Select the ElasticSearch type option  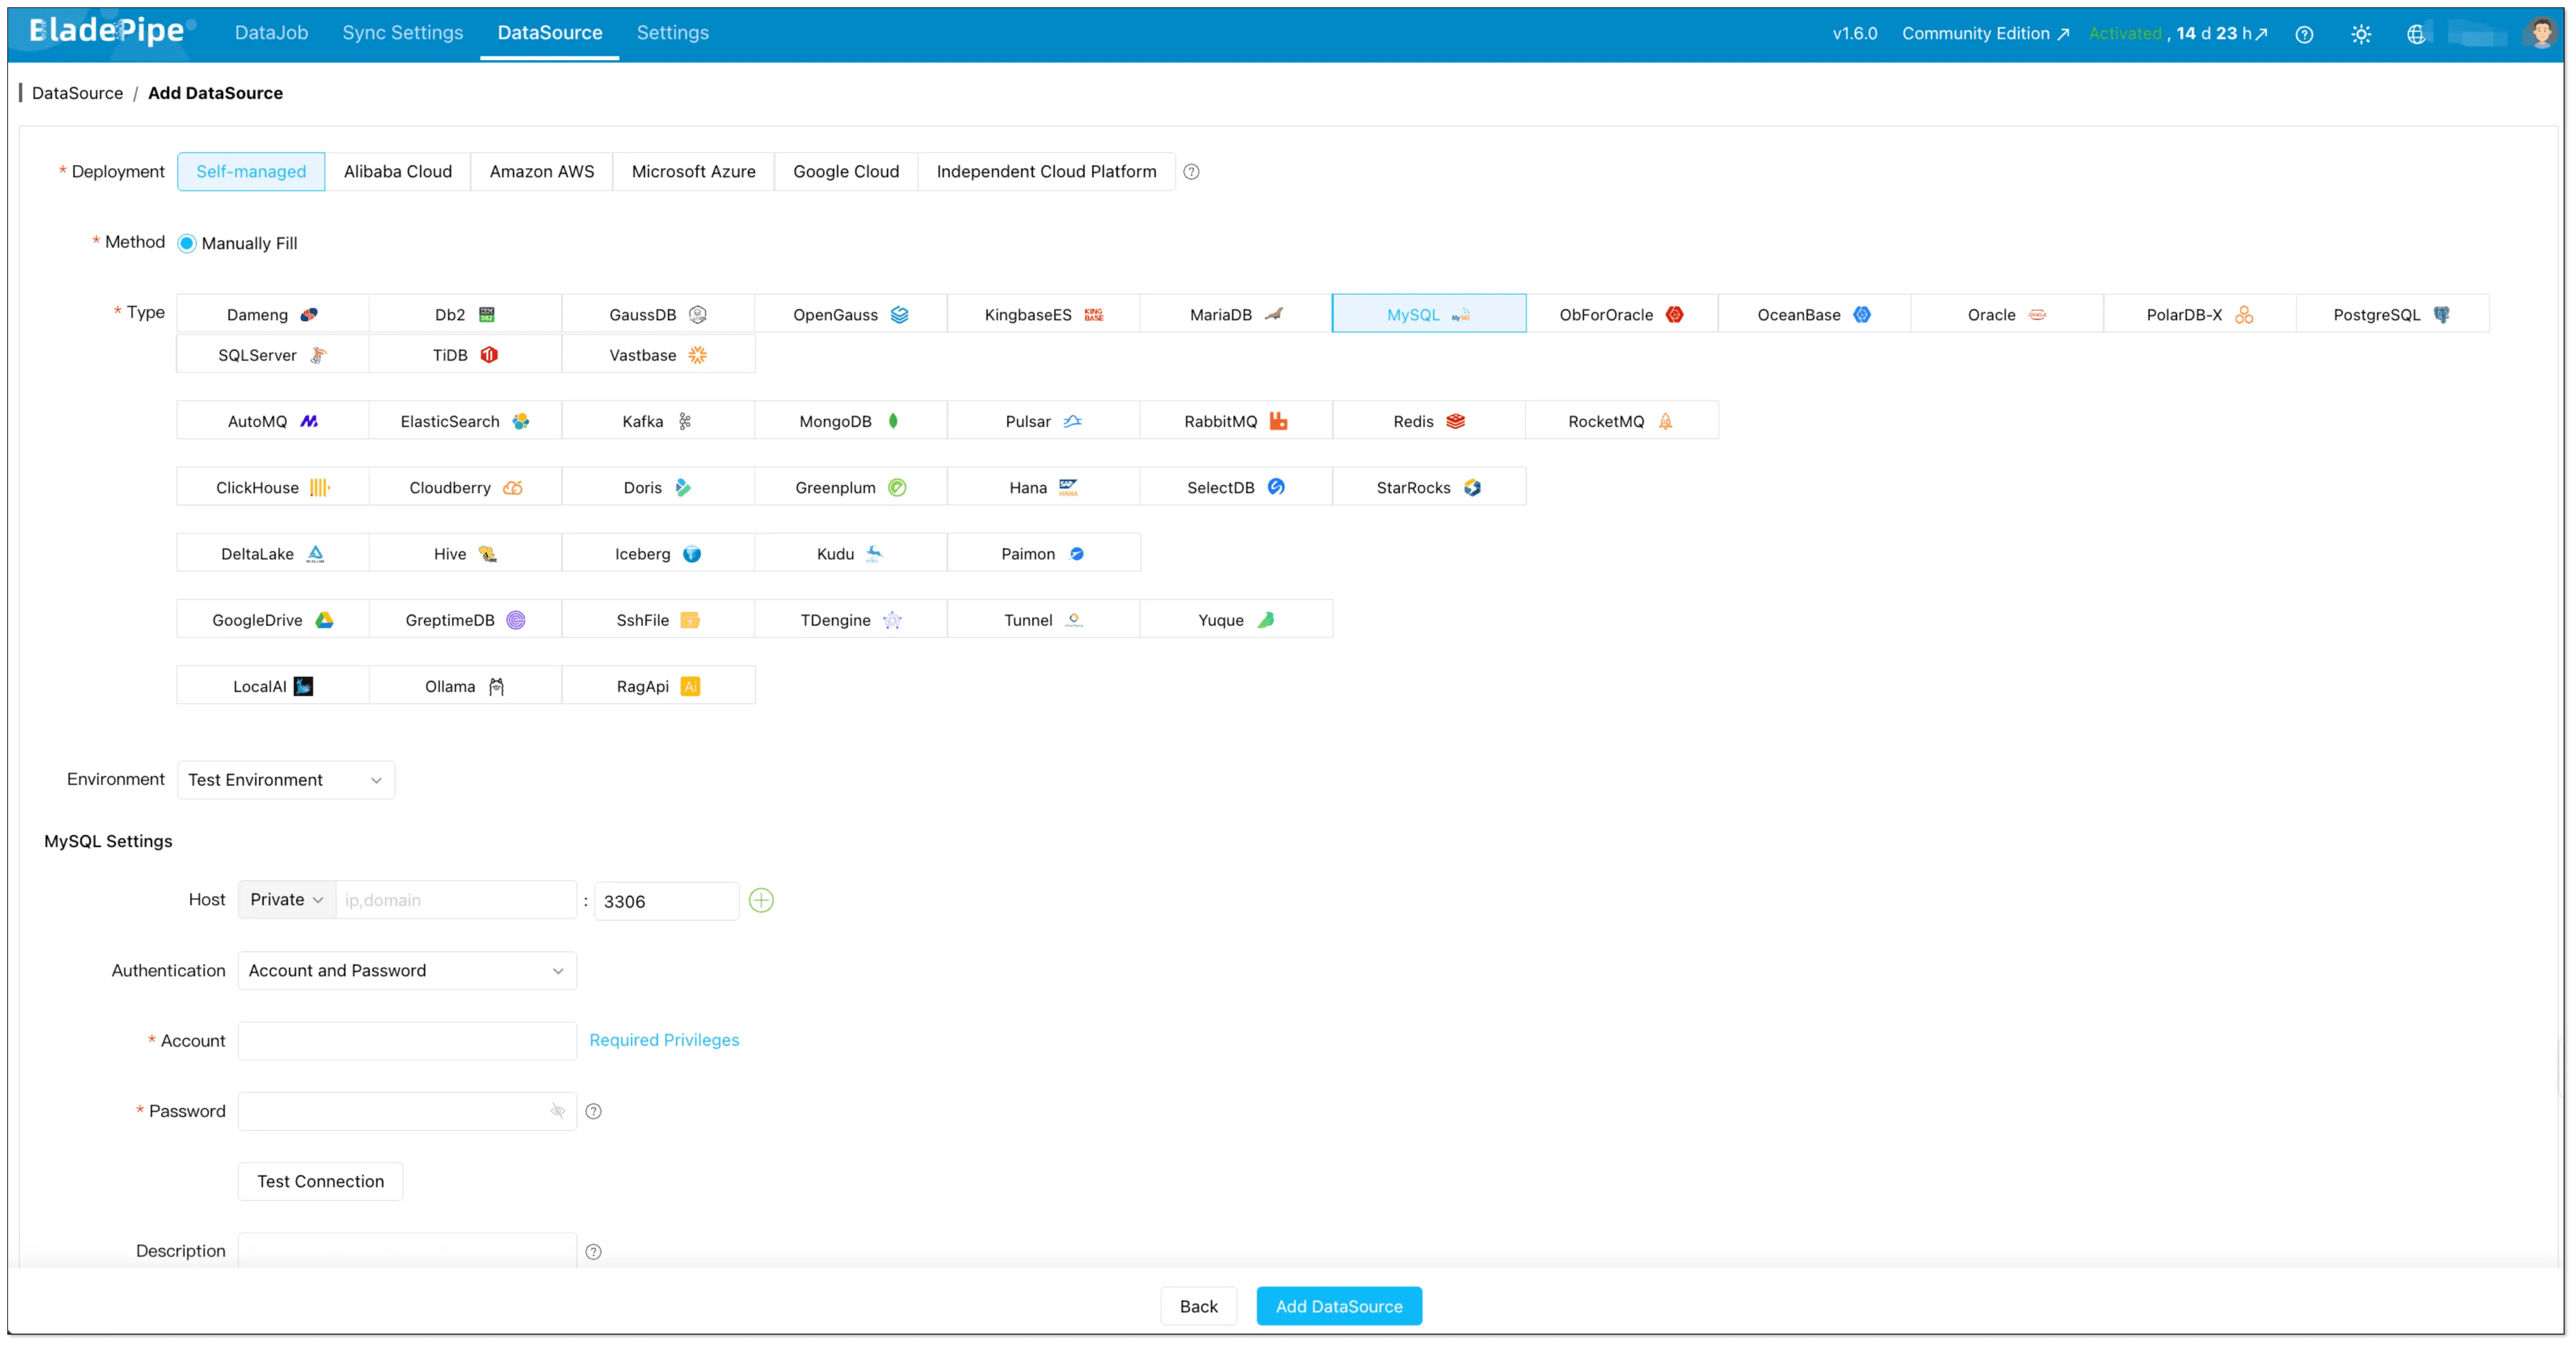465,421
